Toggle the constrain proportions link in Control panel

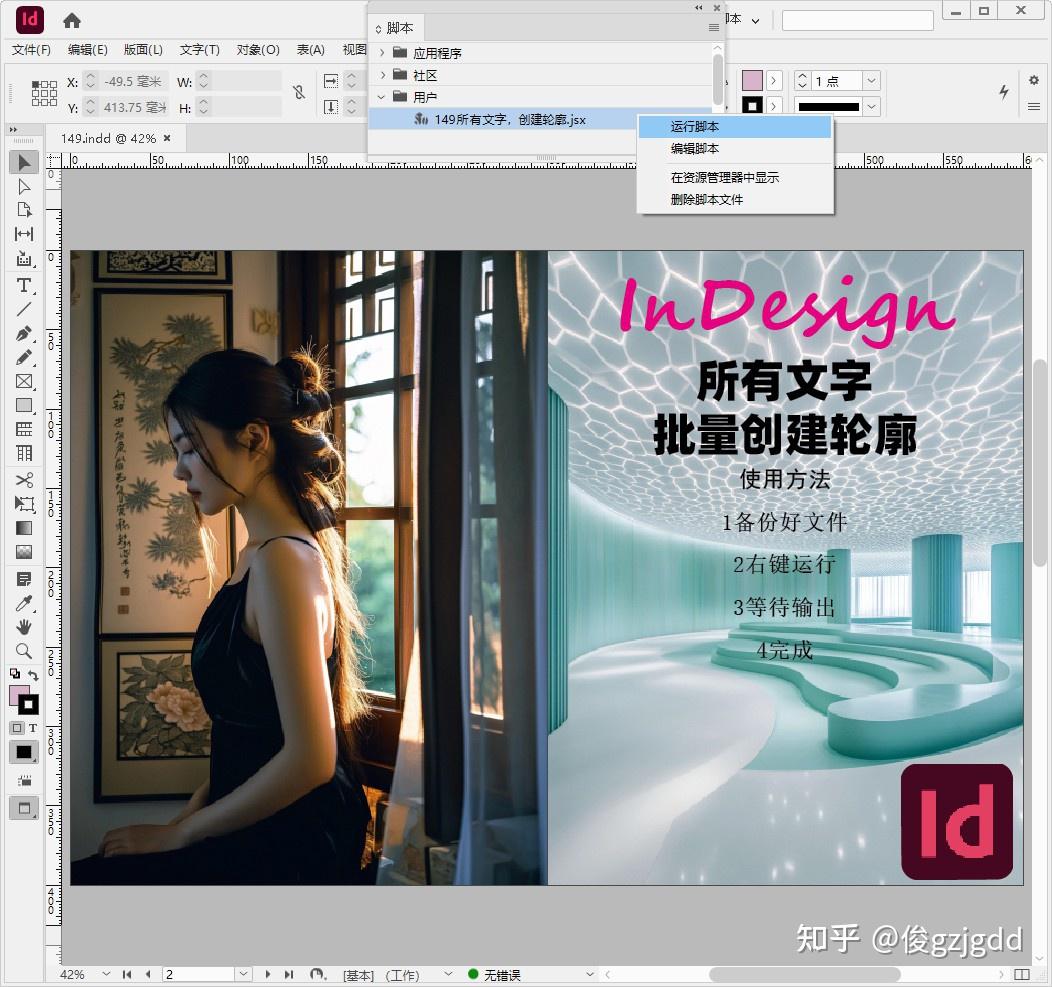(299, 93)
